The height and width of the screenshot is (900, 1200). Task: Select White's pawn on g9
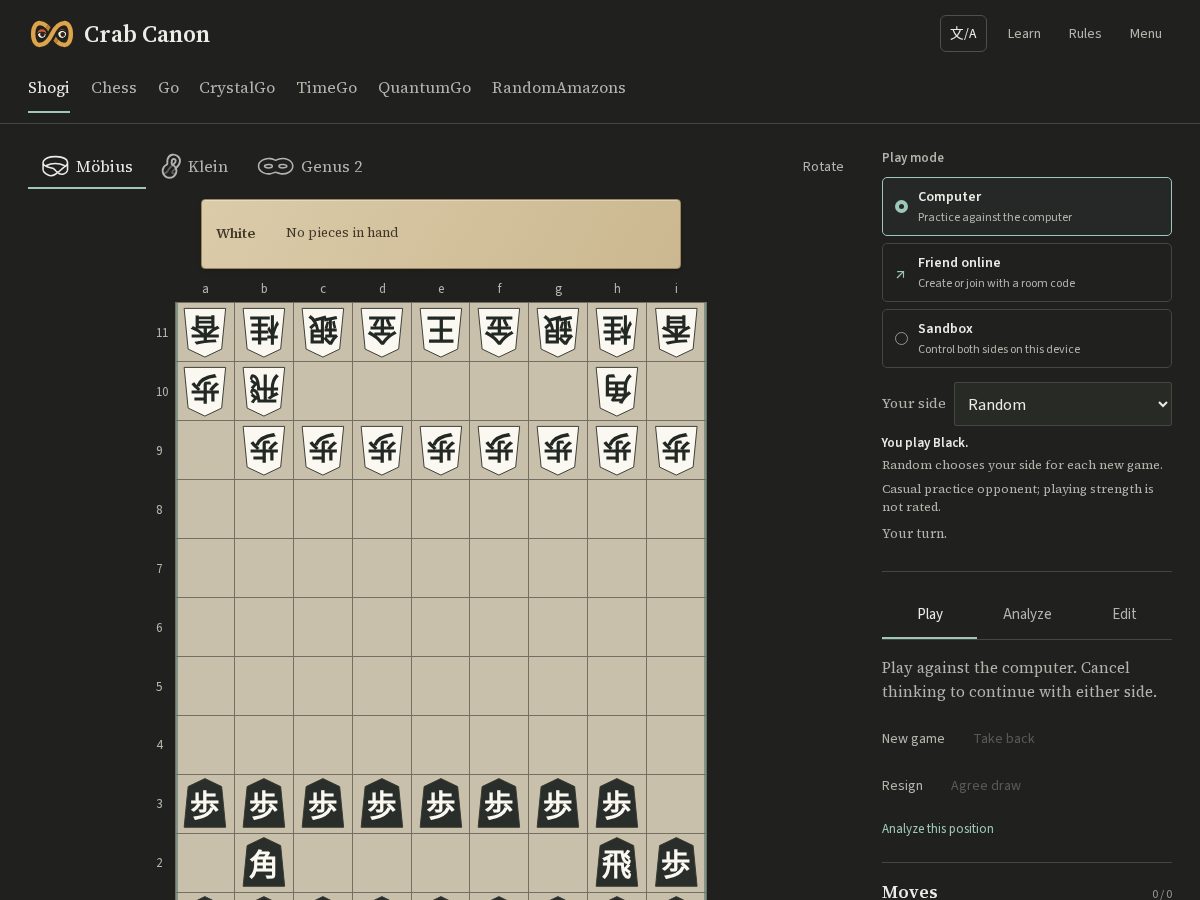tap(558, 450)
